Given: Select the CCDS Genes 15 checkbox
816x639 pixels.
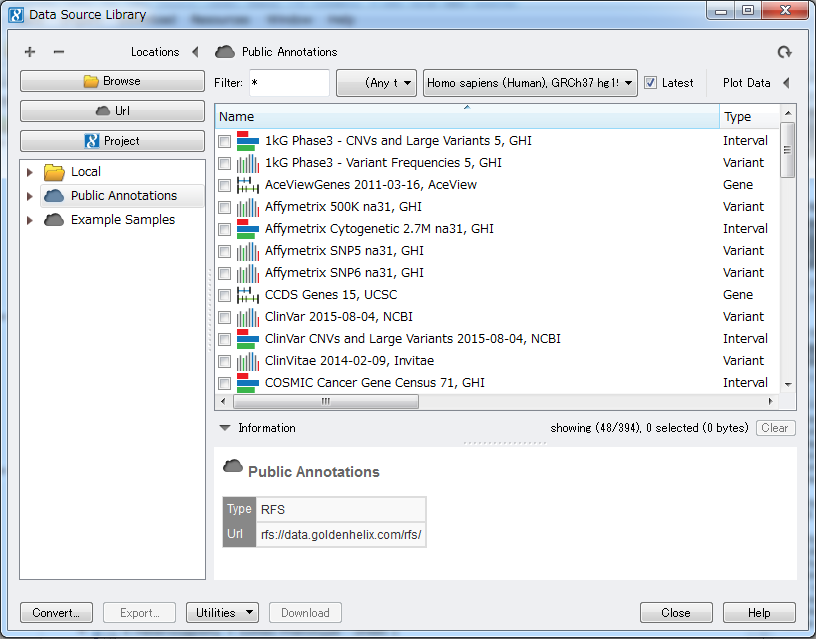Looking at the screenshot, I should pos(224,295).
